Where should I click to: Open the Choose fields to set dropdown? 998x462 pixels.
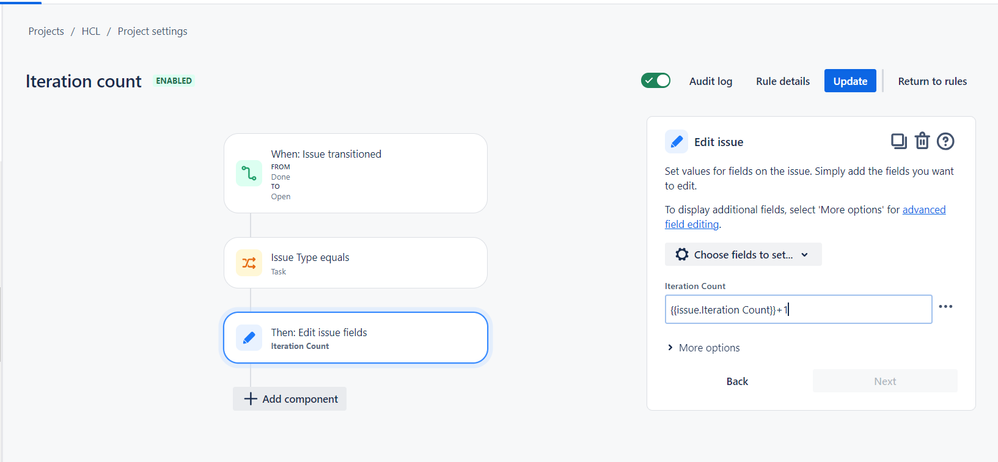[x=743, y=255]
